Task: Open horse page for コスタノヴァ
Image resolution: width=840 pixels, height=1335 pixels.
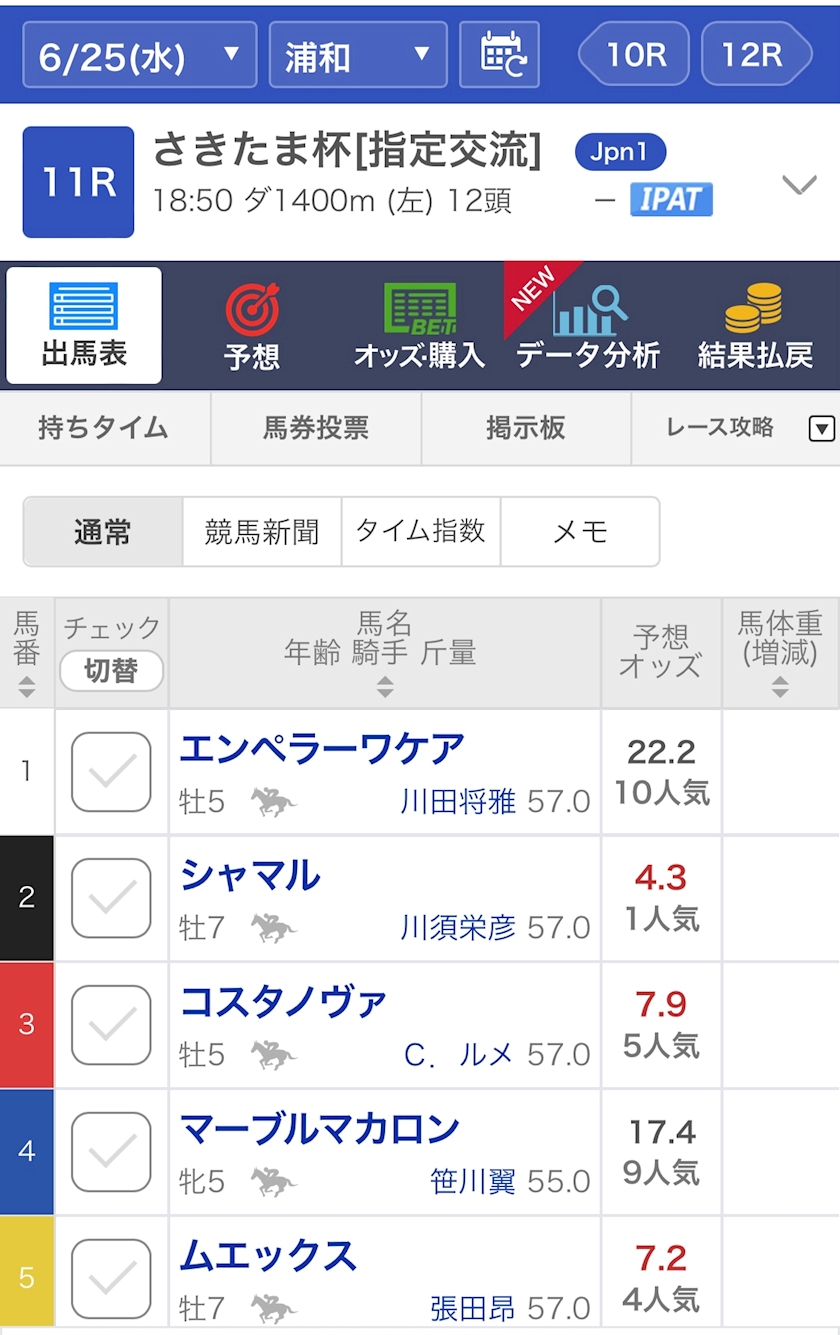Action: coord(283,1001)
